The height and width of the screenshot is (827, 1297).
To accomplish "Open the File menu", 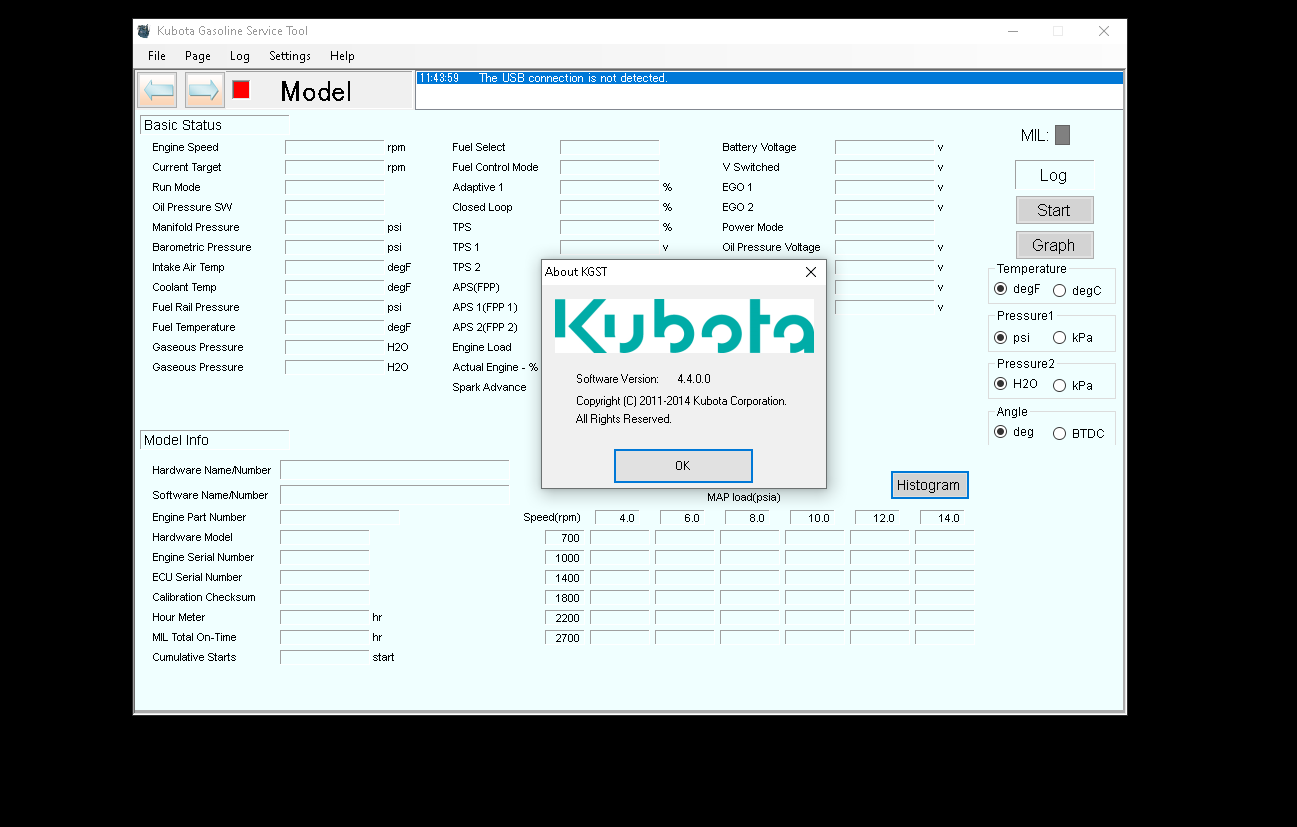I will coord(157,56).
